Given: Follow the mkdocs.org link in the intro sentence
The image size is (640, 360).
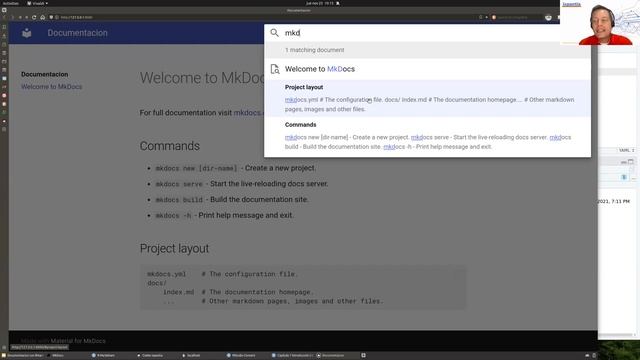Looking at the screenshot, I should (249, 113).
